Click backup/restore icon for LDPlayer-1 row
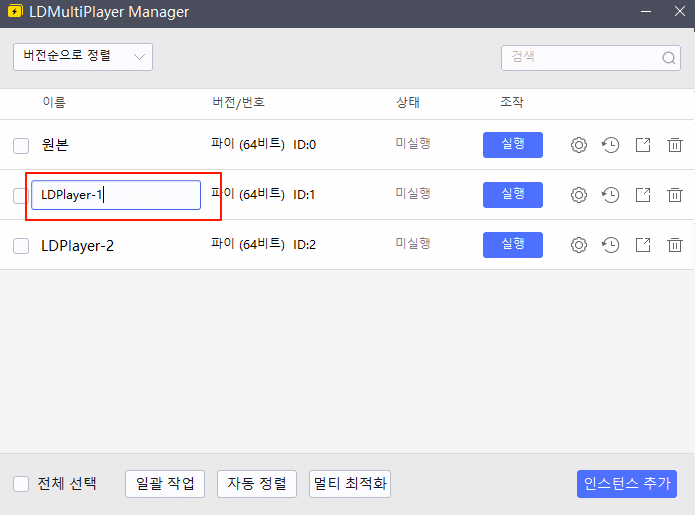Viewport: 695px width, 515px height. click(610, 195)
